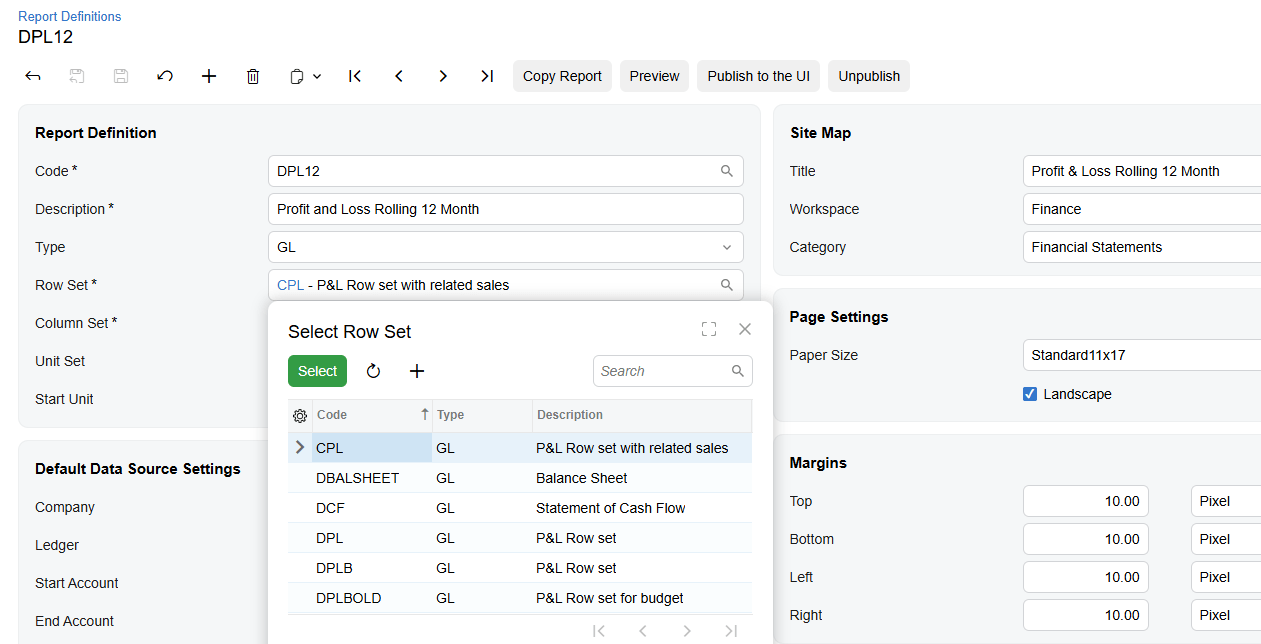Click the magnifier in the Code field
The height and width of the screenshot is (644, 1261).
pos(727,171)
